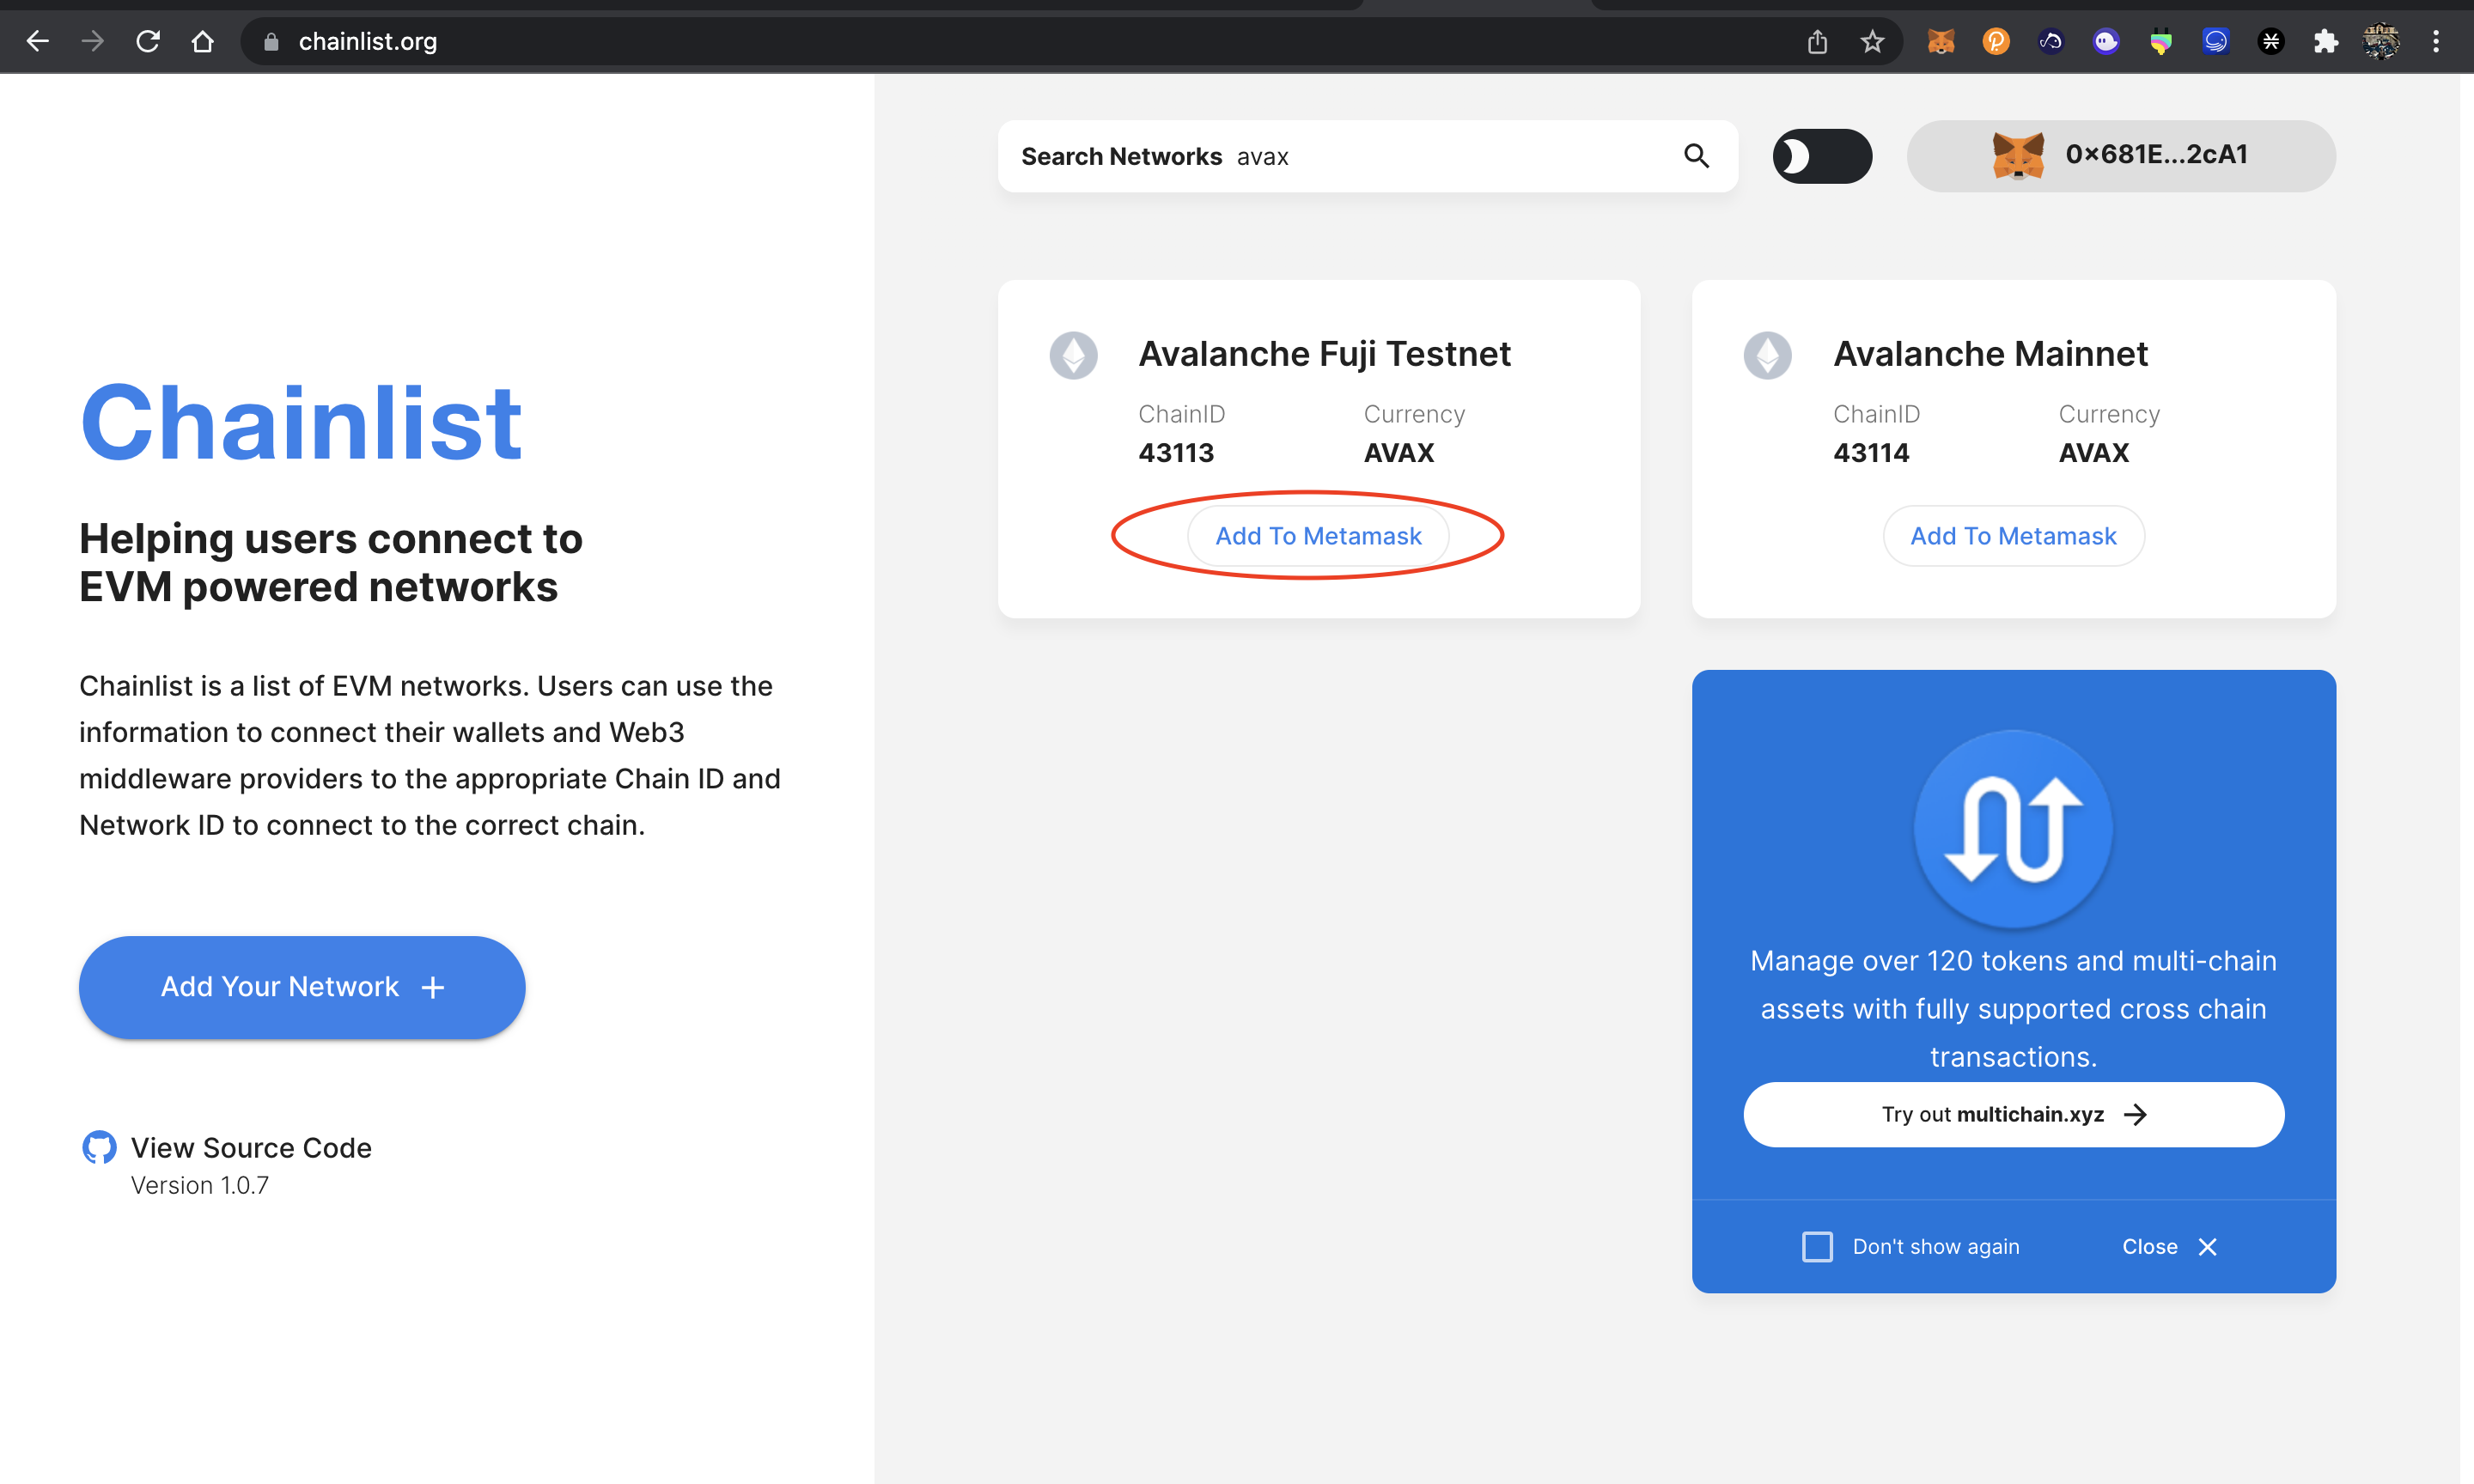Click the browser reload icon
Screen dimensions: 2474x1484
click(x=148, y=41)
